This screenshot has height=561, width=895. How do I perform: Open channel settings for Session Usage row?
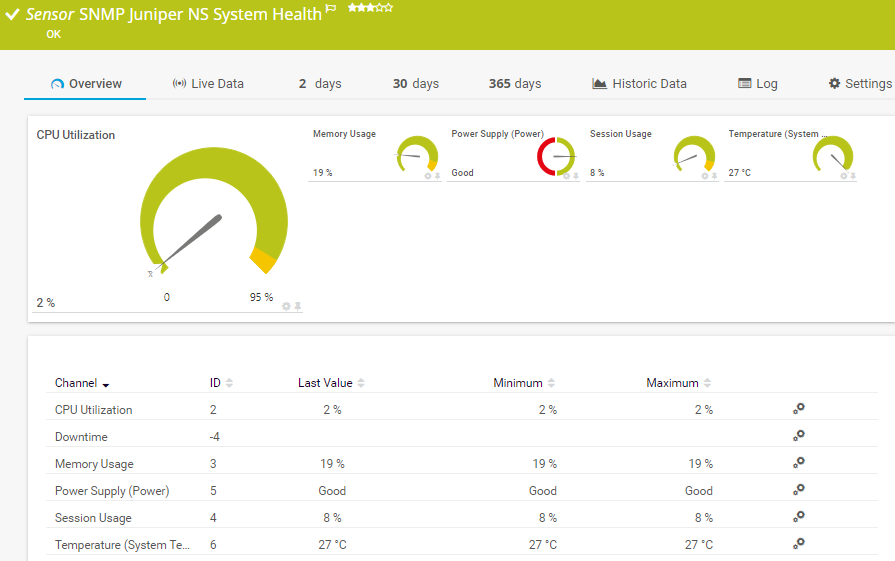pos(798,517)
